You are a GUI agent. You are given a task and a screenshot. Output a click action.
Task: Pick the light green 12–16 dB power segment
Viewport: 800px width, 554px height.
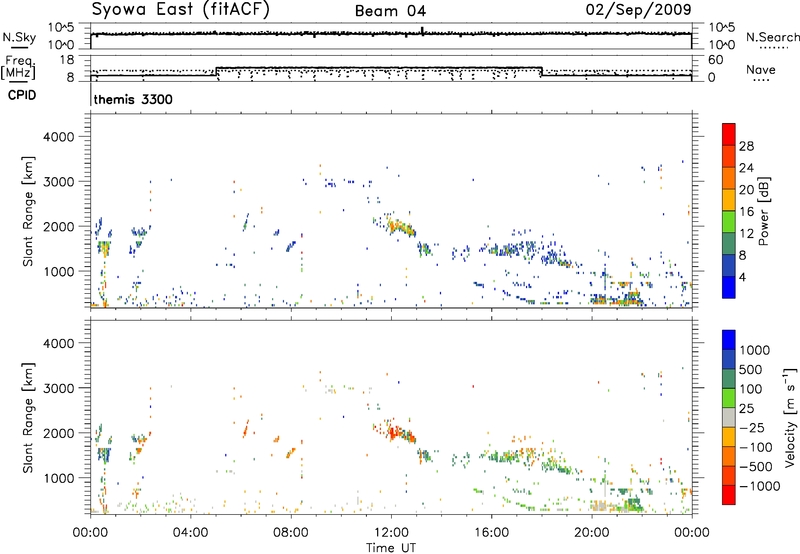729,222
